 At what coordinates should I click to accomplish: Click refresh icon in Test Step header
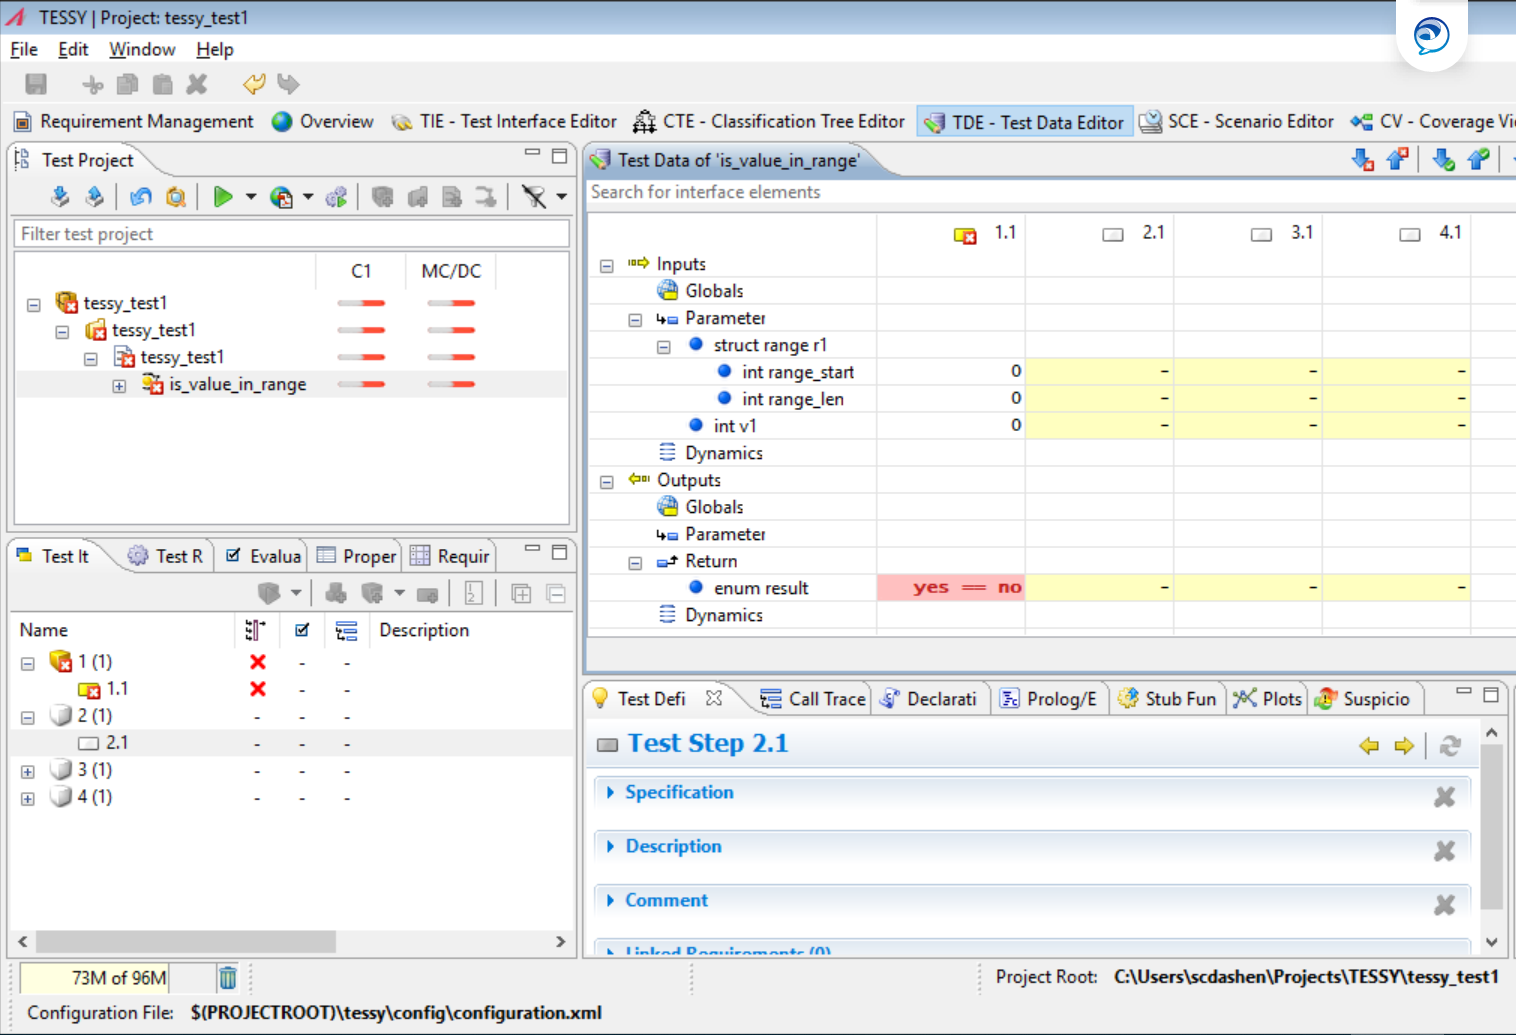coord(1450,745)
